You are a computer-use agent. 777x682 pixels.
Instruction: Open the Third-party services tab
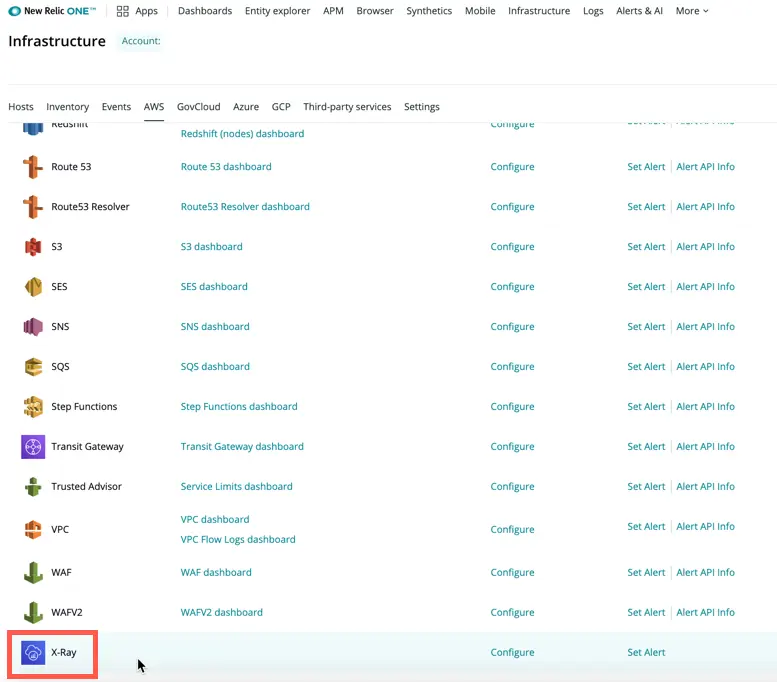click(x=347, y=107)
